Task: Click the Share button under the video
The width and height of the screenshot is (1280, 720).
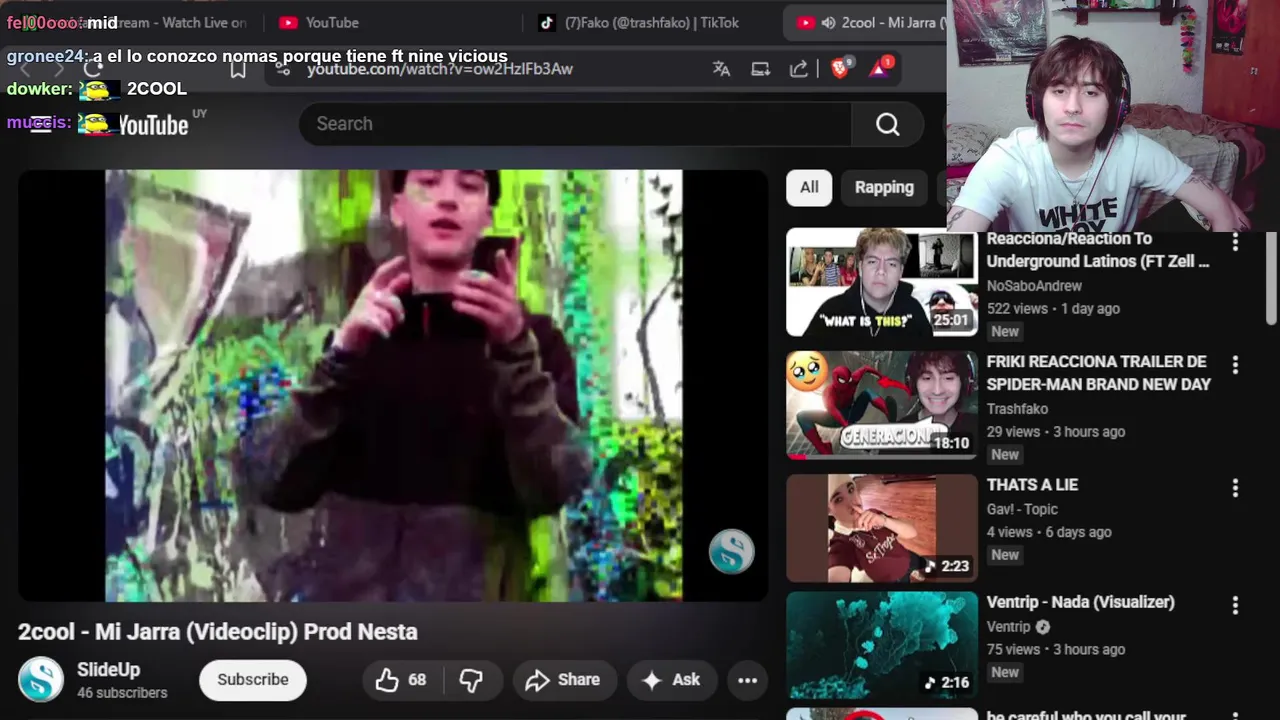Action: [563, 680]
